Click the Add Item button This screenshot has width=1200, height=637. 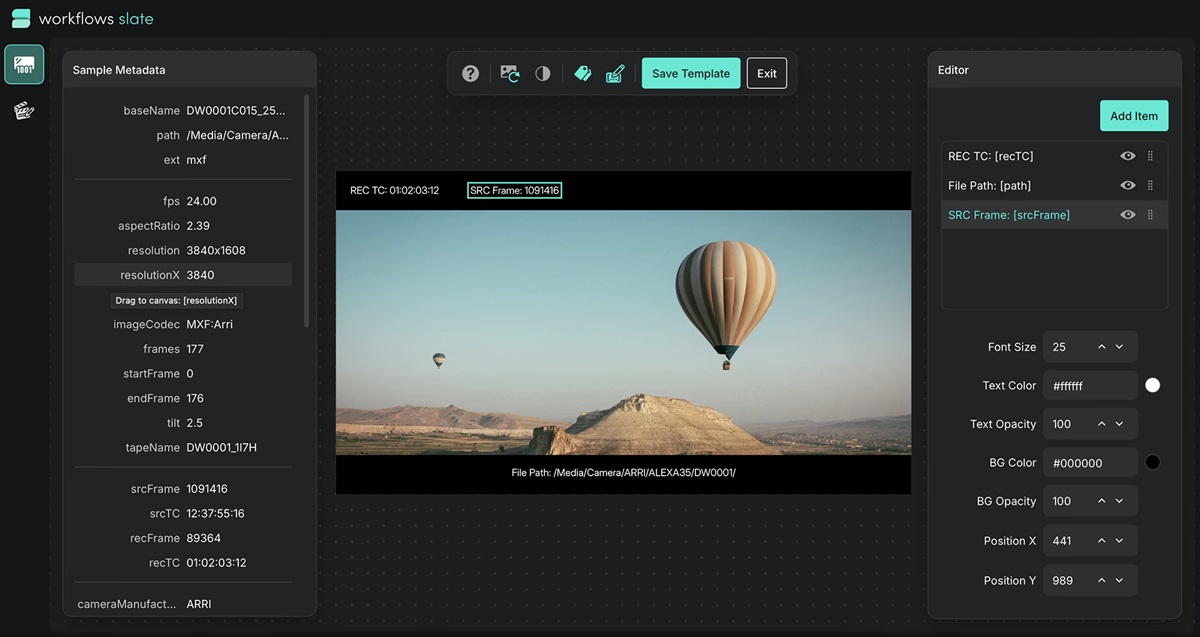click(1134, 116)
